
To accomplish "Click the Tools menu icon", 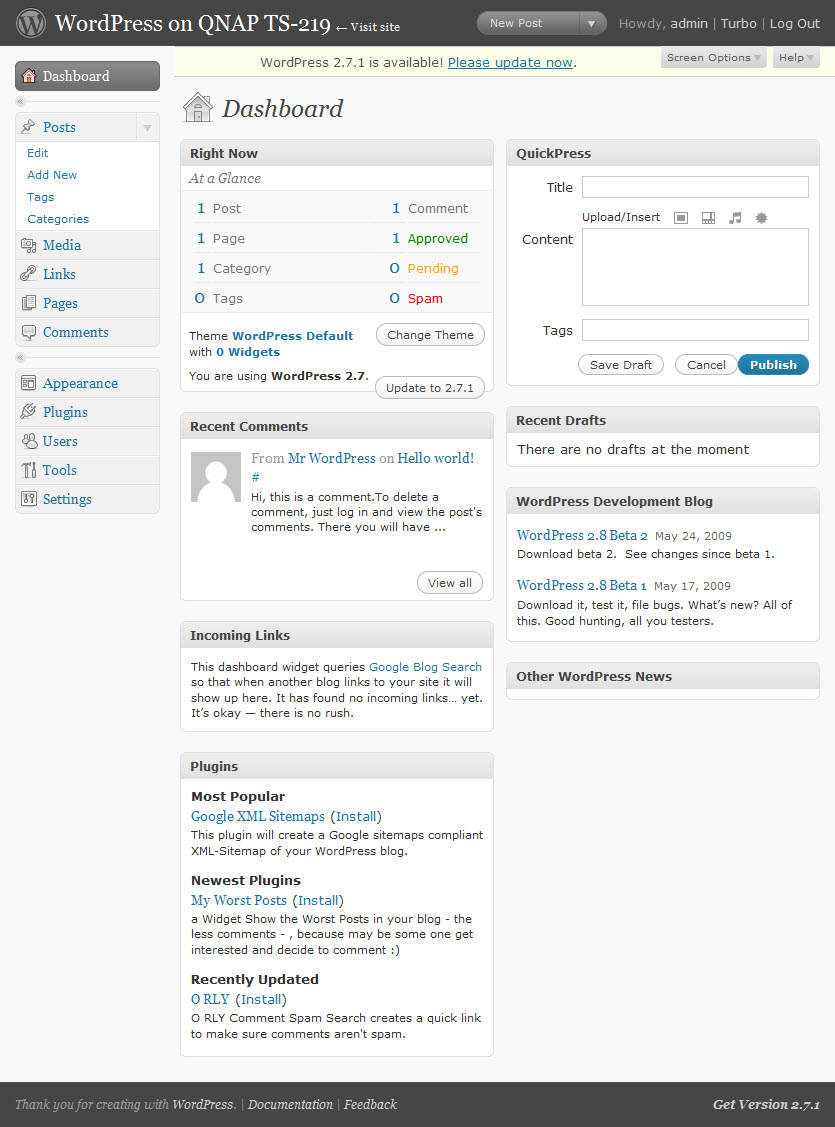I will click(28, 470).
